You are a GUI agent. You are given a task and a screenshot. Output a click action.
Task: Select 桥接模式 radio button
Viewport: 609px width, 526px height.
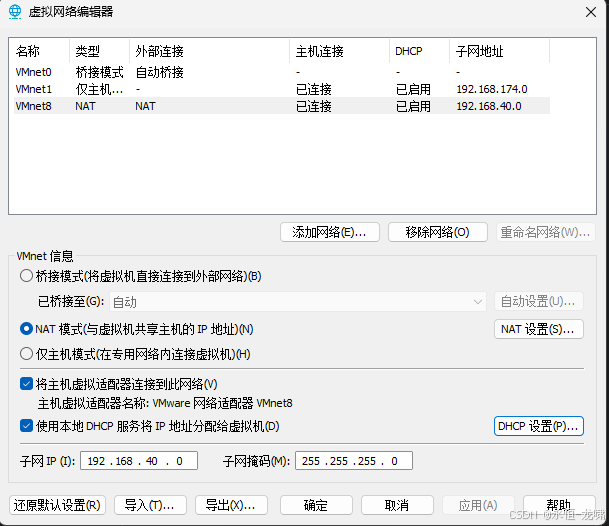pyautogui.click(x=26, y=276)
